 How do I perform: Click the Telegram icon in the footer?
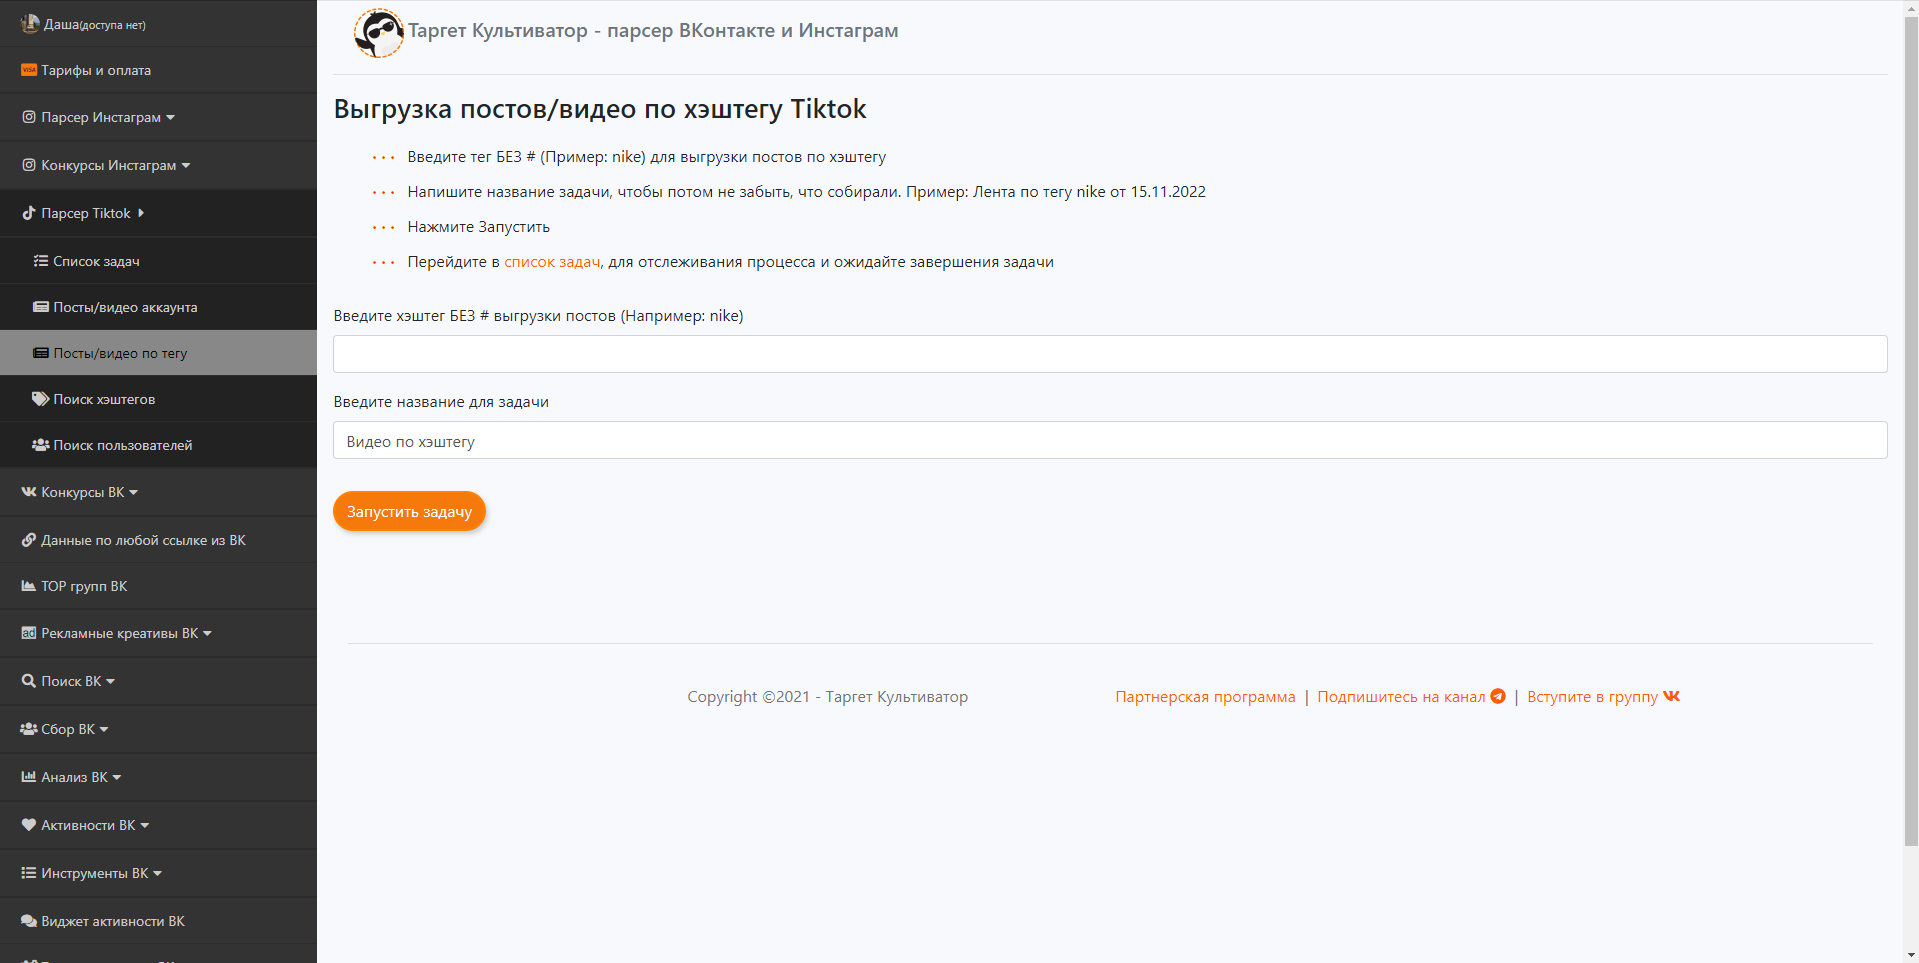(x=1498, y=696)
